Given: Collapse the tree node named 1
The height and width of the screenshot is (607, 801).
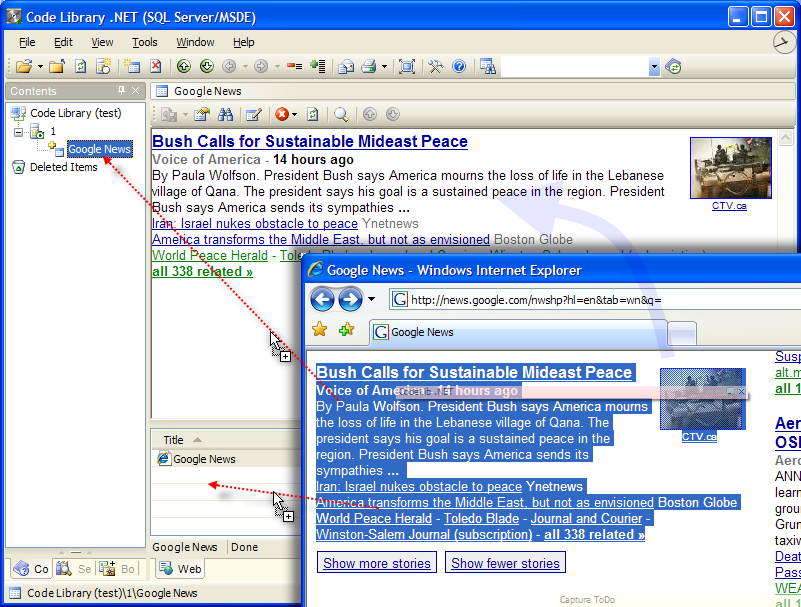Looking at the screenshot, I should pyautogui.click(x=18, y=132).
